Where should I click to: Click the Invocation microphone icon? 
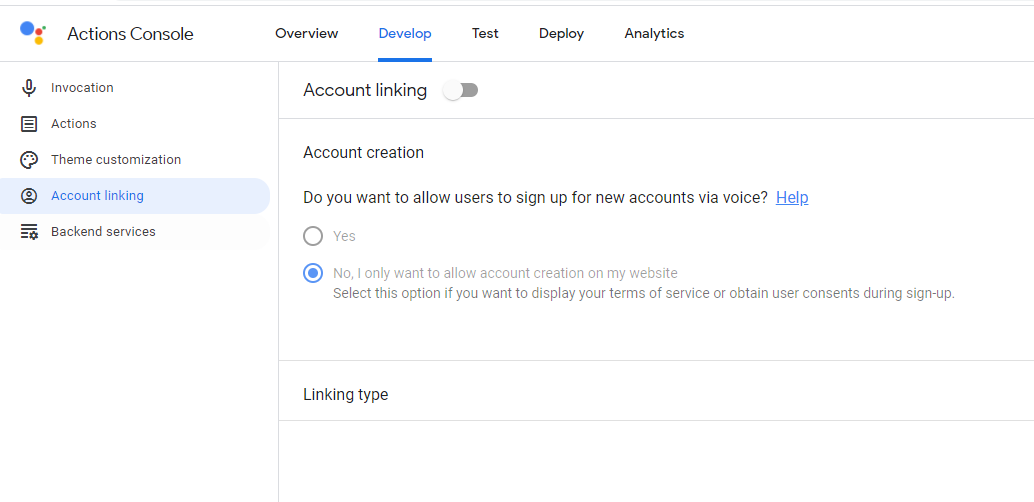click(29, 88)
